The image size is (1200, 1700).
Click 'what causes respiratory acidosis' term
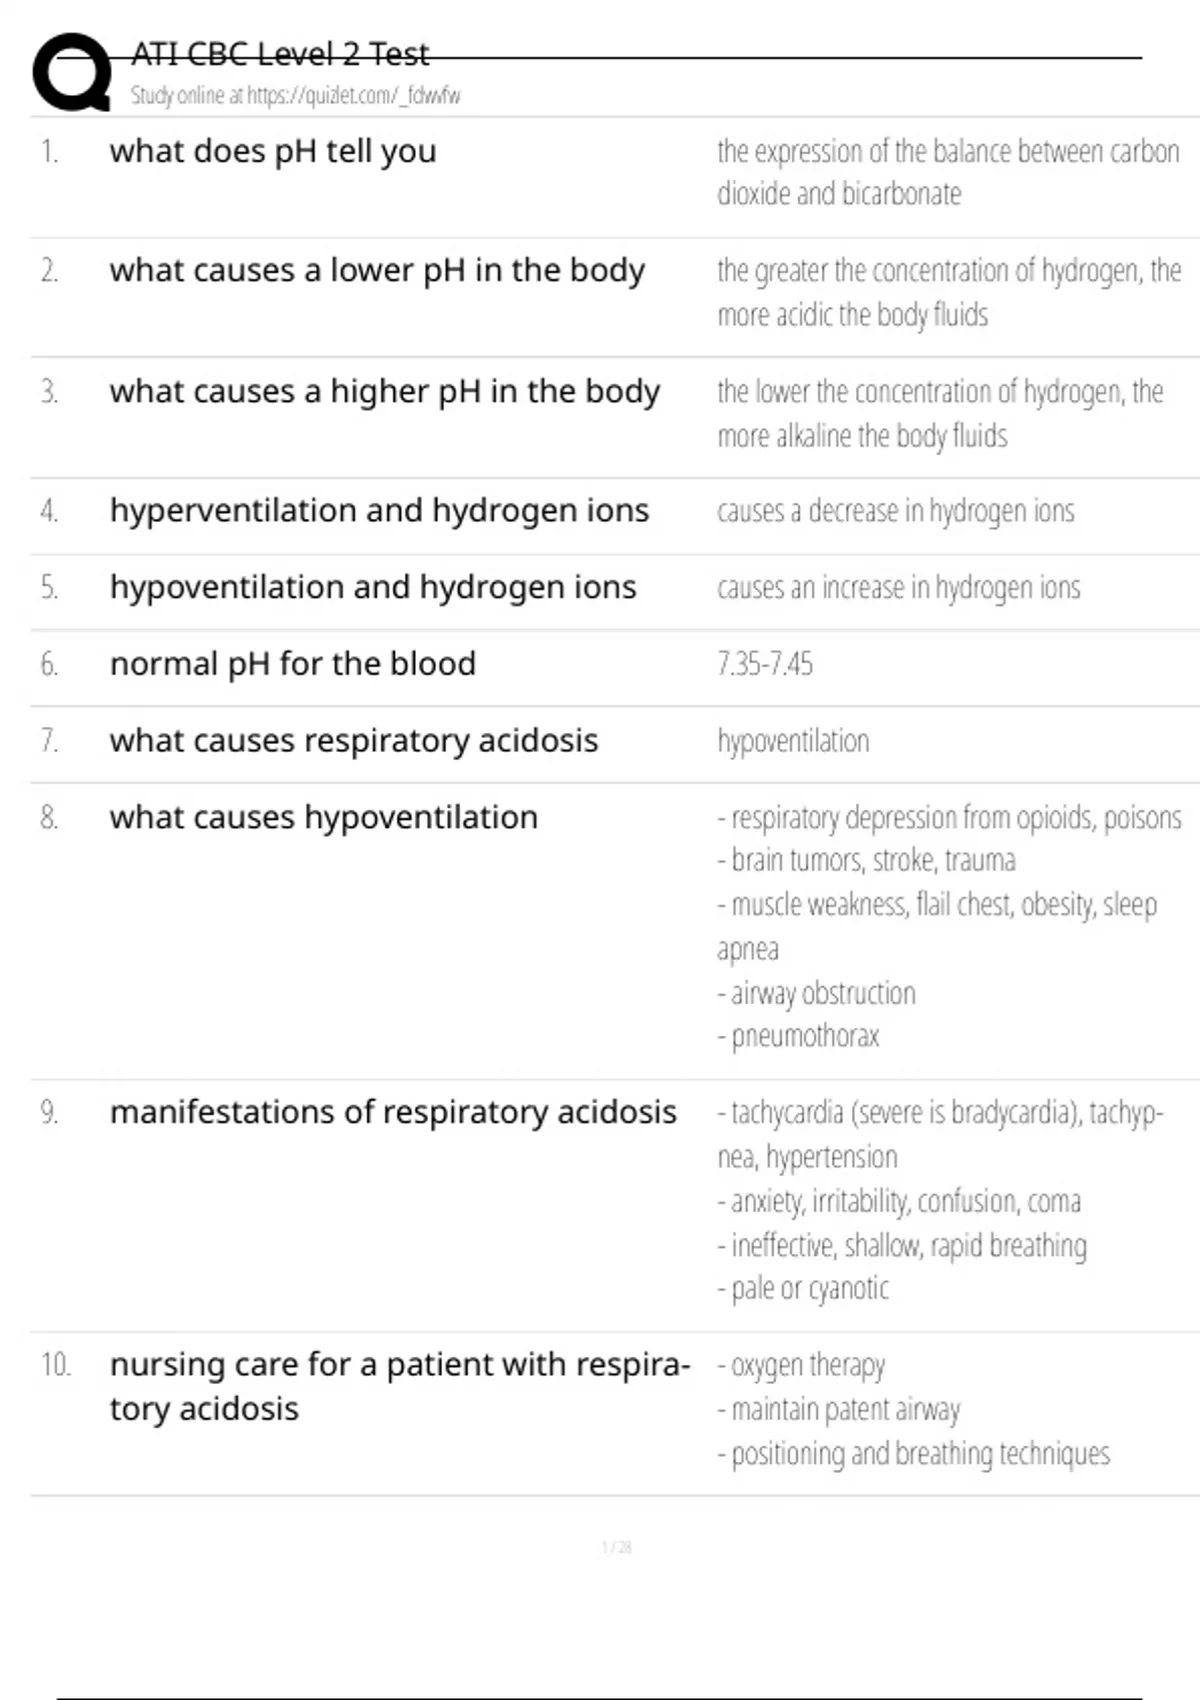click(354, 741)
